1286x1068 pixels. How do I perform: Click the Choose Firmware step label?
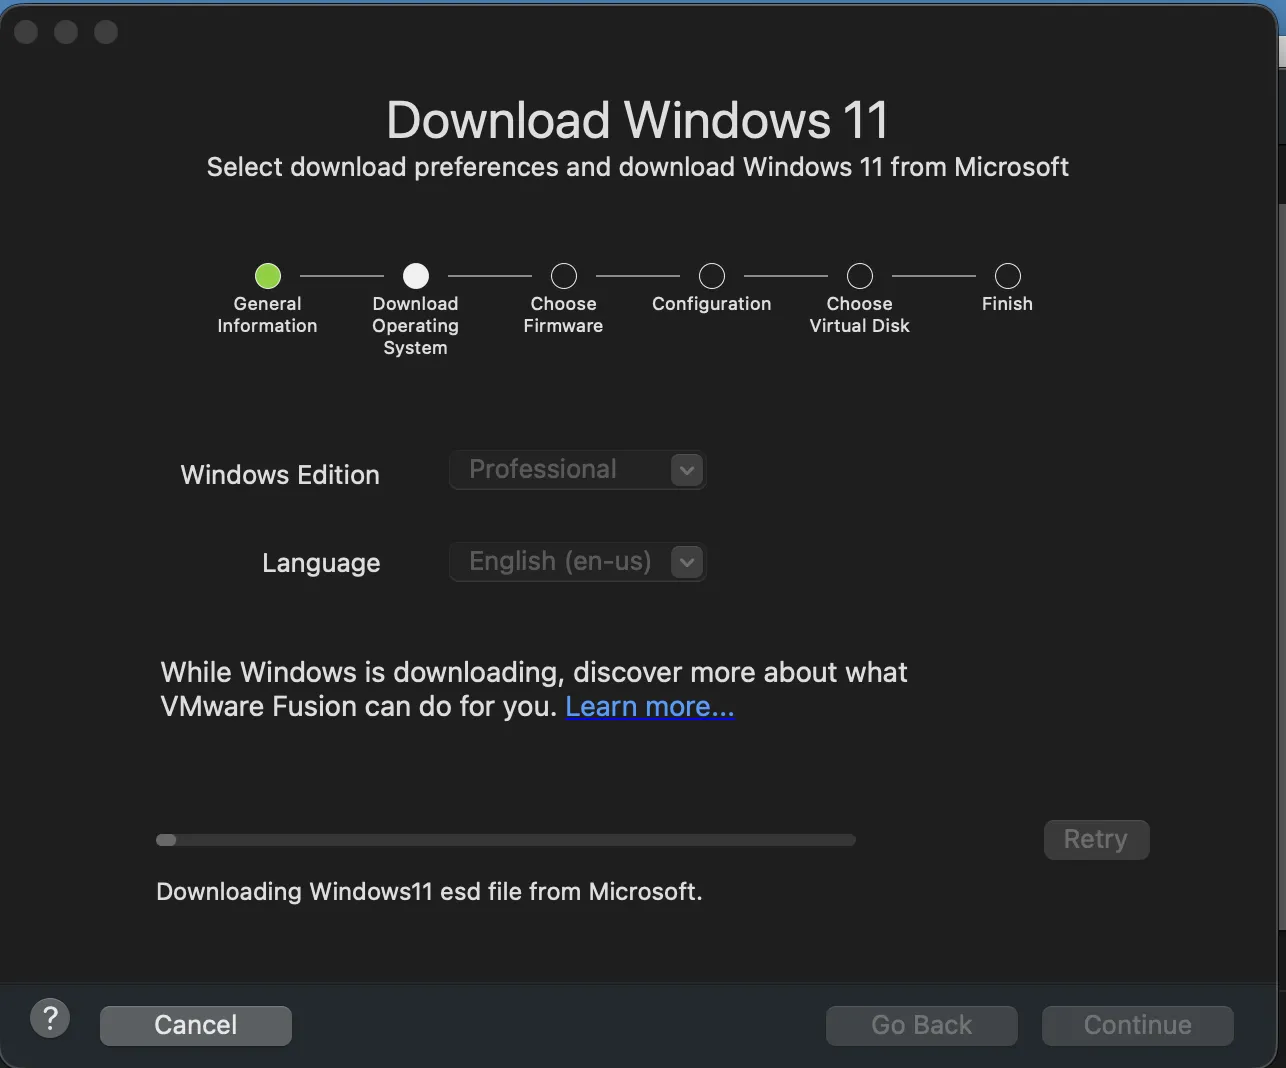563,315
